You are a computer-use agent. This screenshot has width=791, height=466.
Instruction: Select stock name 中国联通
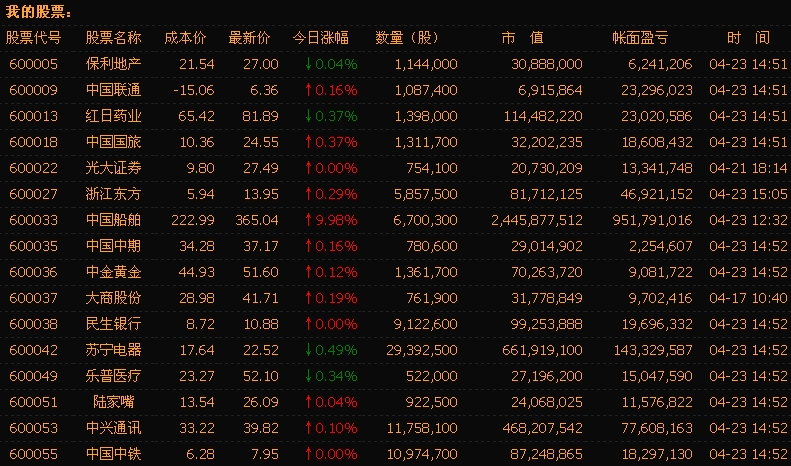(x=114, y=90)
